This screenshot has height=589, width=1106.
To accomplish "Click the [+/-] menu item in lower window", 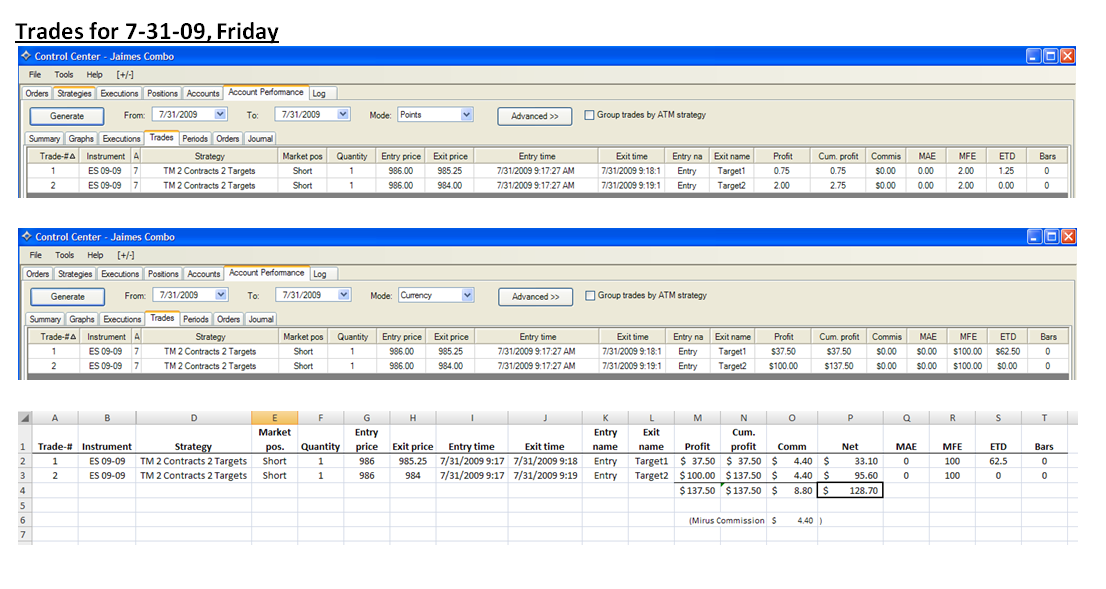I will pos(126,255).
